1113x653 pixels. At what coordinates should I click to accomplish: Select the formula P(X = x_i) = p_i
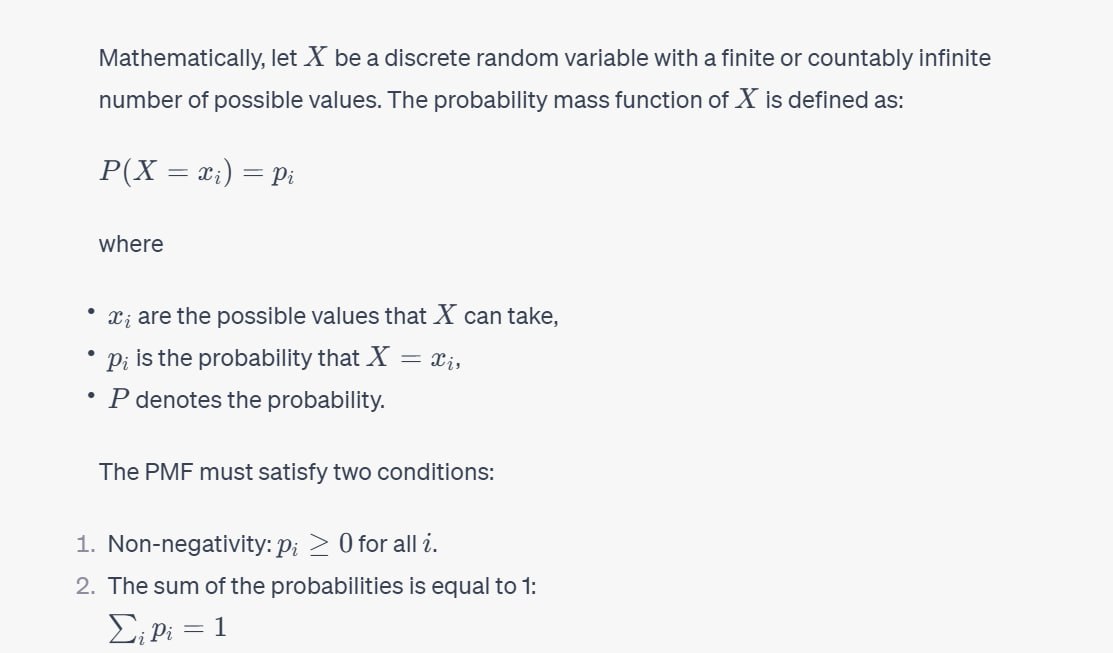[196, 171]
